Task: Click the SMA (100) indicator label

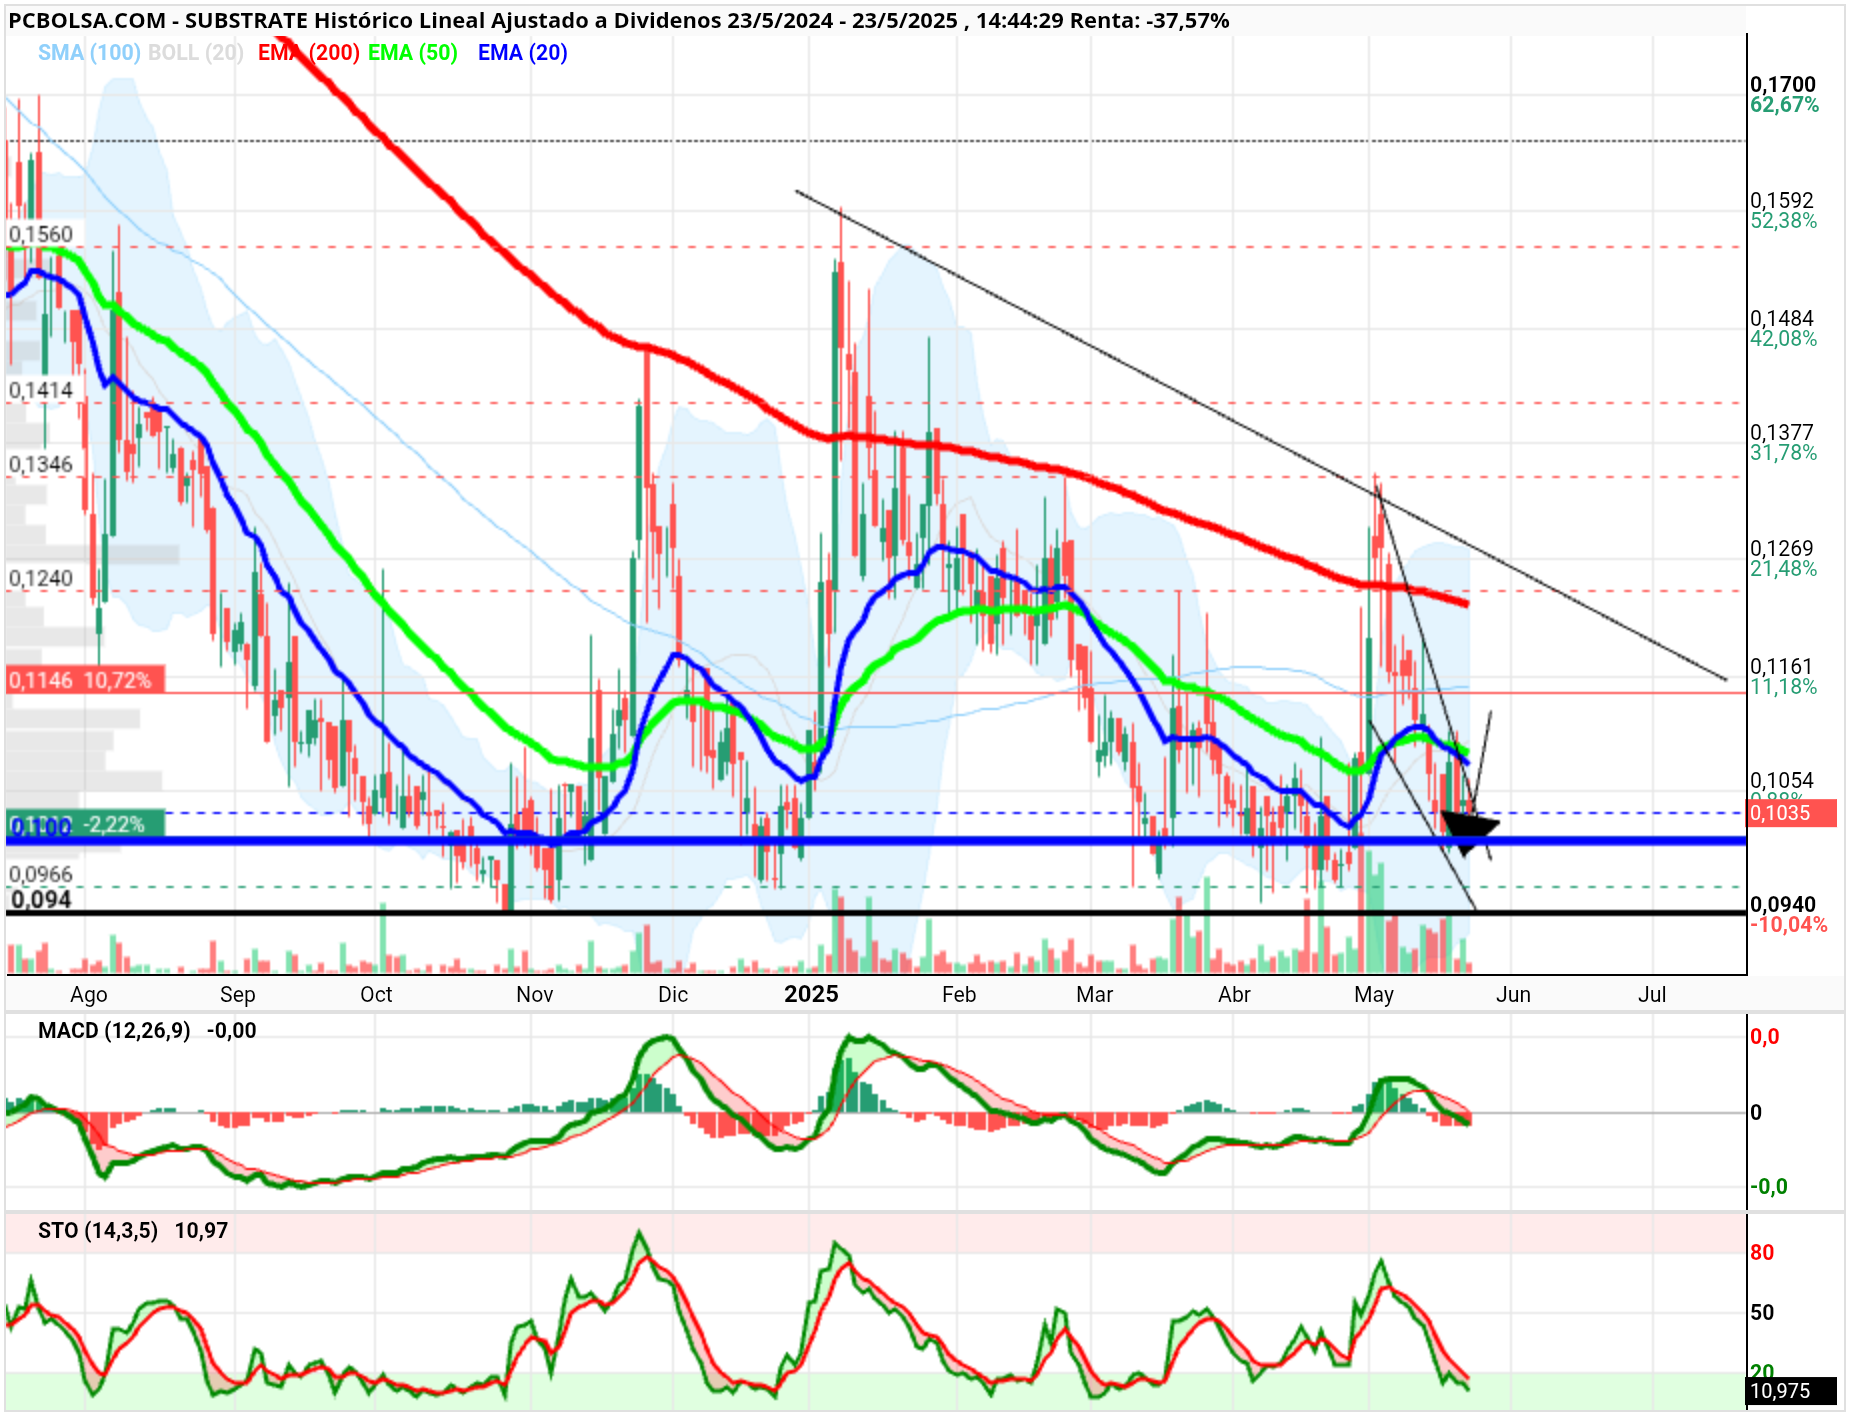Action: point(89,53)
